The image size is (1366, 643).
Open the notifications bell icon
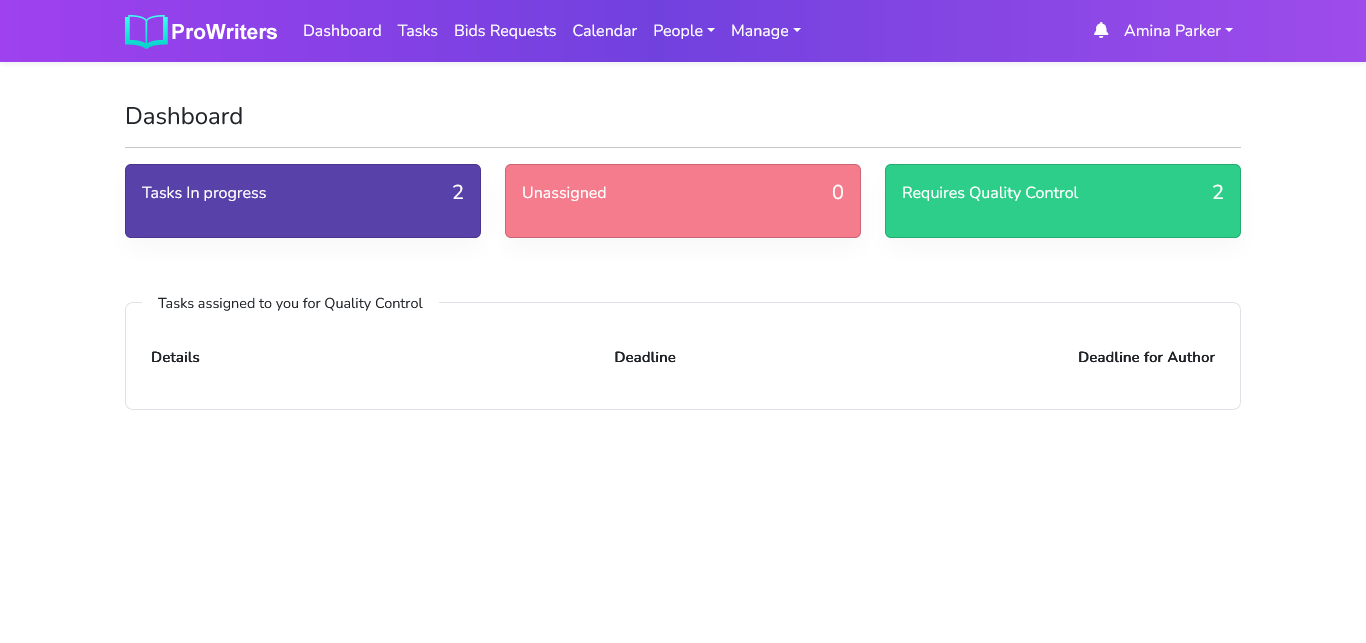click(x=1101, y=30)
